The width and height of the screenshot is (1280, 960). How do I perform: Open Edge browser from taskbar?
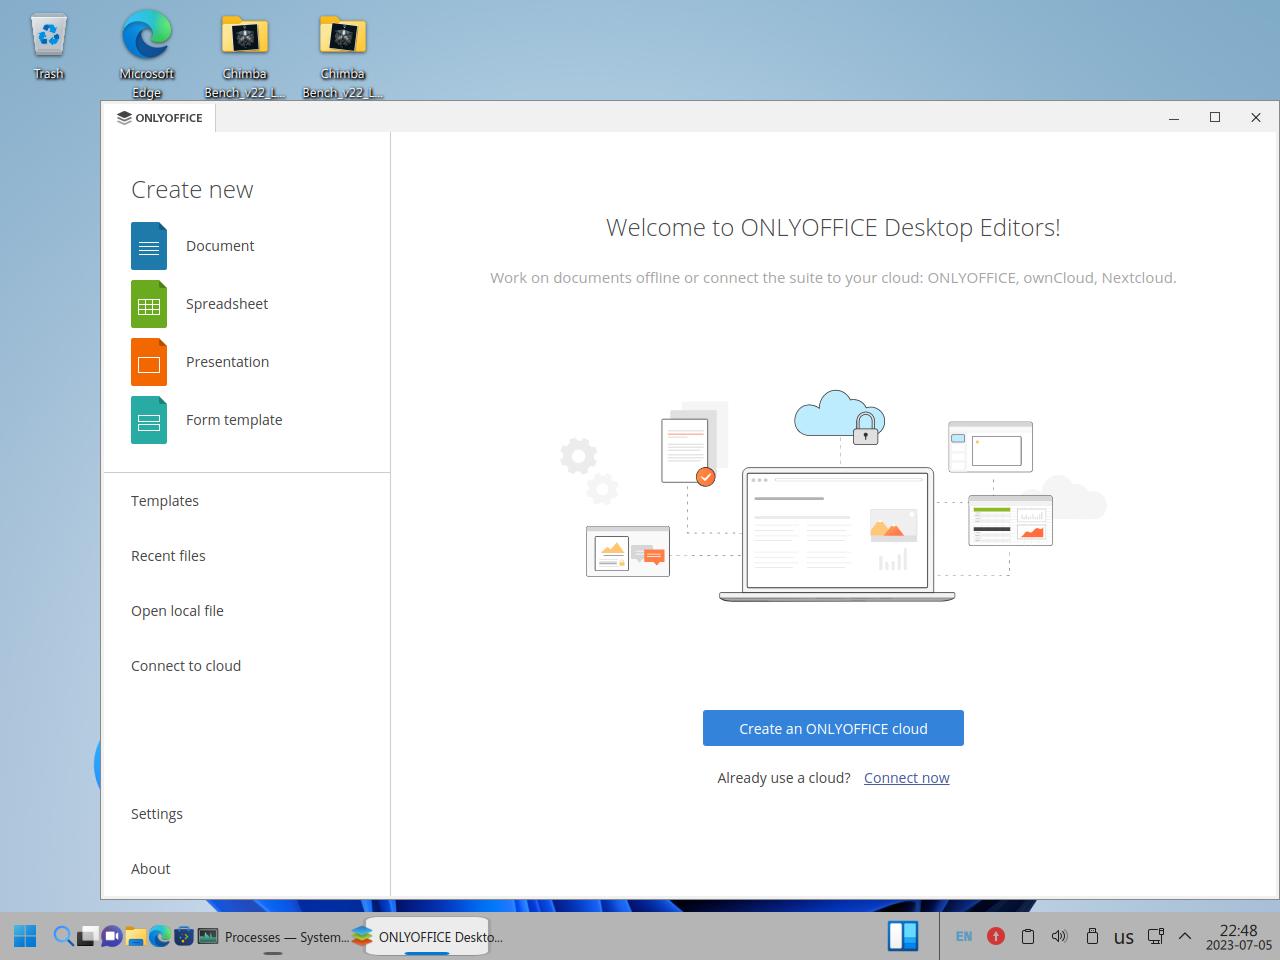coord(159,936)
